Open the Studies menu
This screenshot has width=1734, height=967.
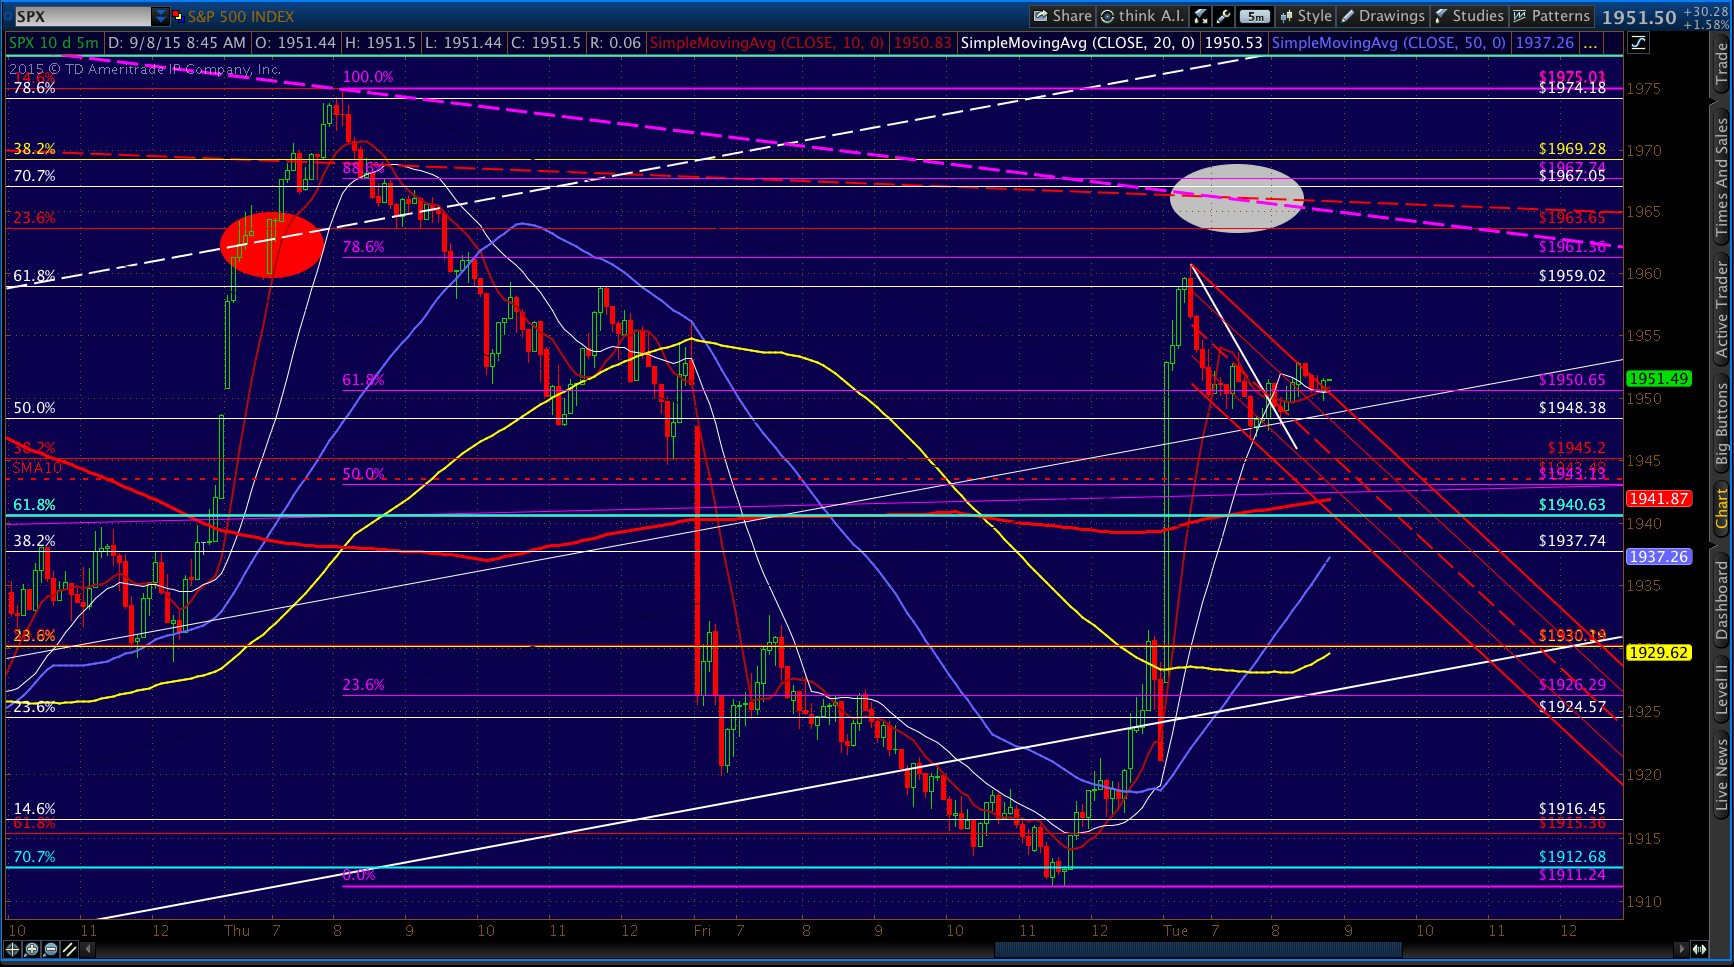pyautogui.click(x=1469, y=16)
